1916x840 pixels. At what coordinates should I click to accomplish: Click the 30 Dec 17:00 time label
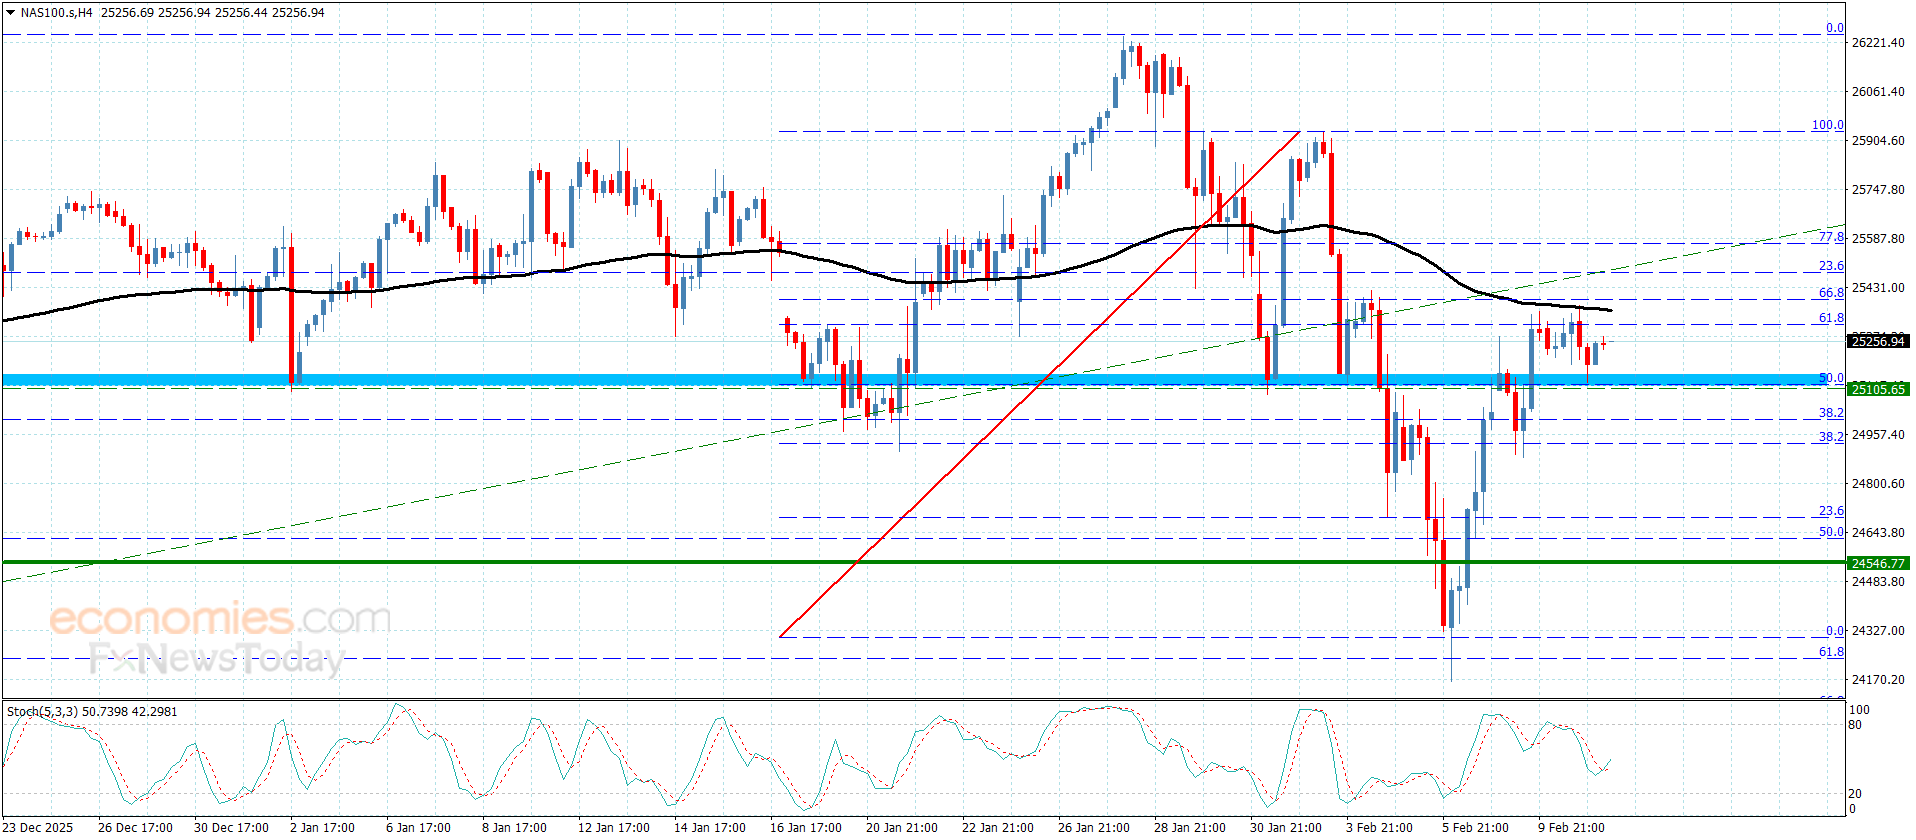click(x=231, y=828)
